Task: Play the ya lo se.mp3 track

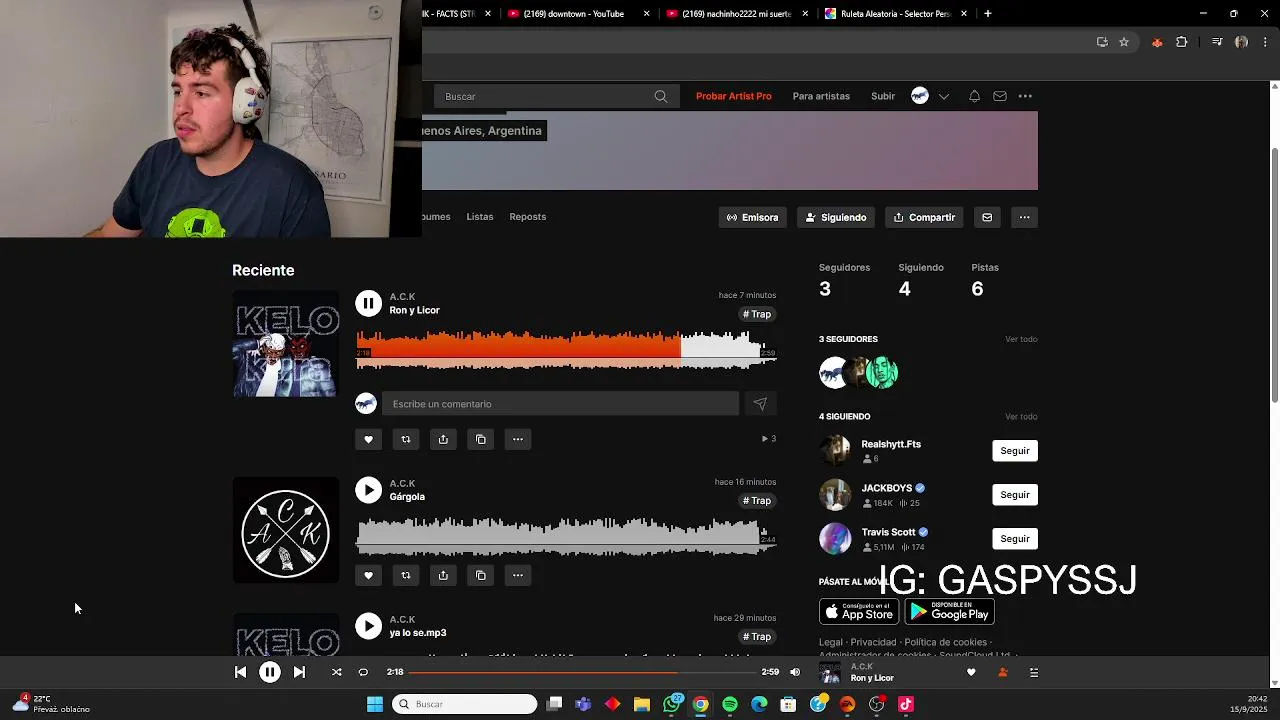Action: [368, 626]
